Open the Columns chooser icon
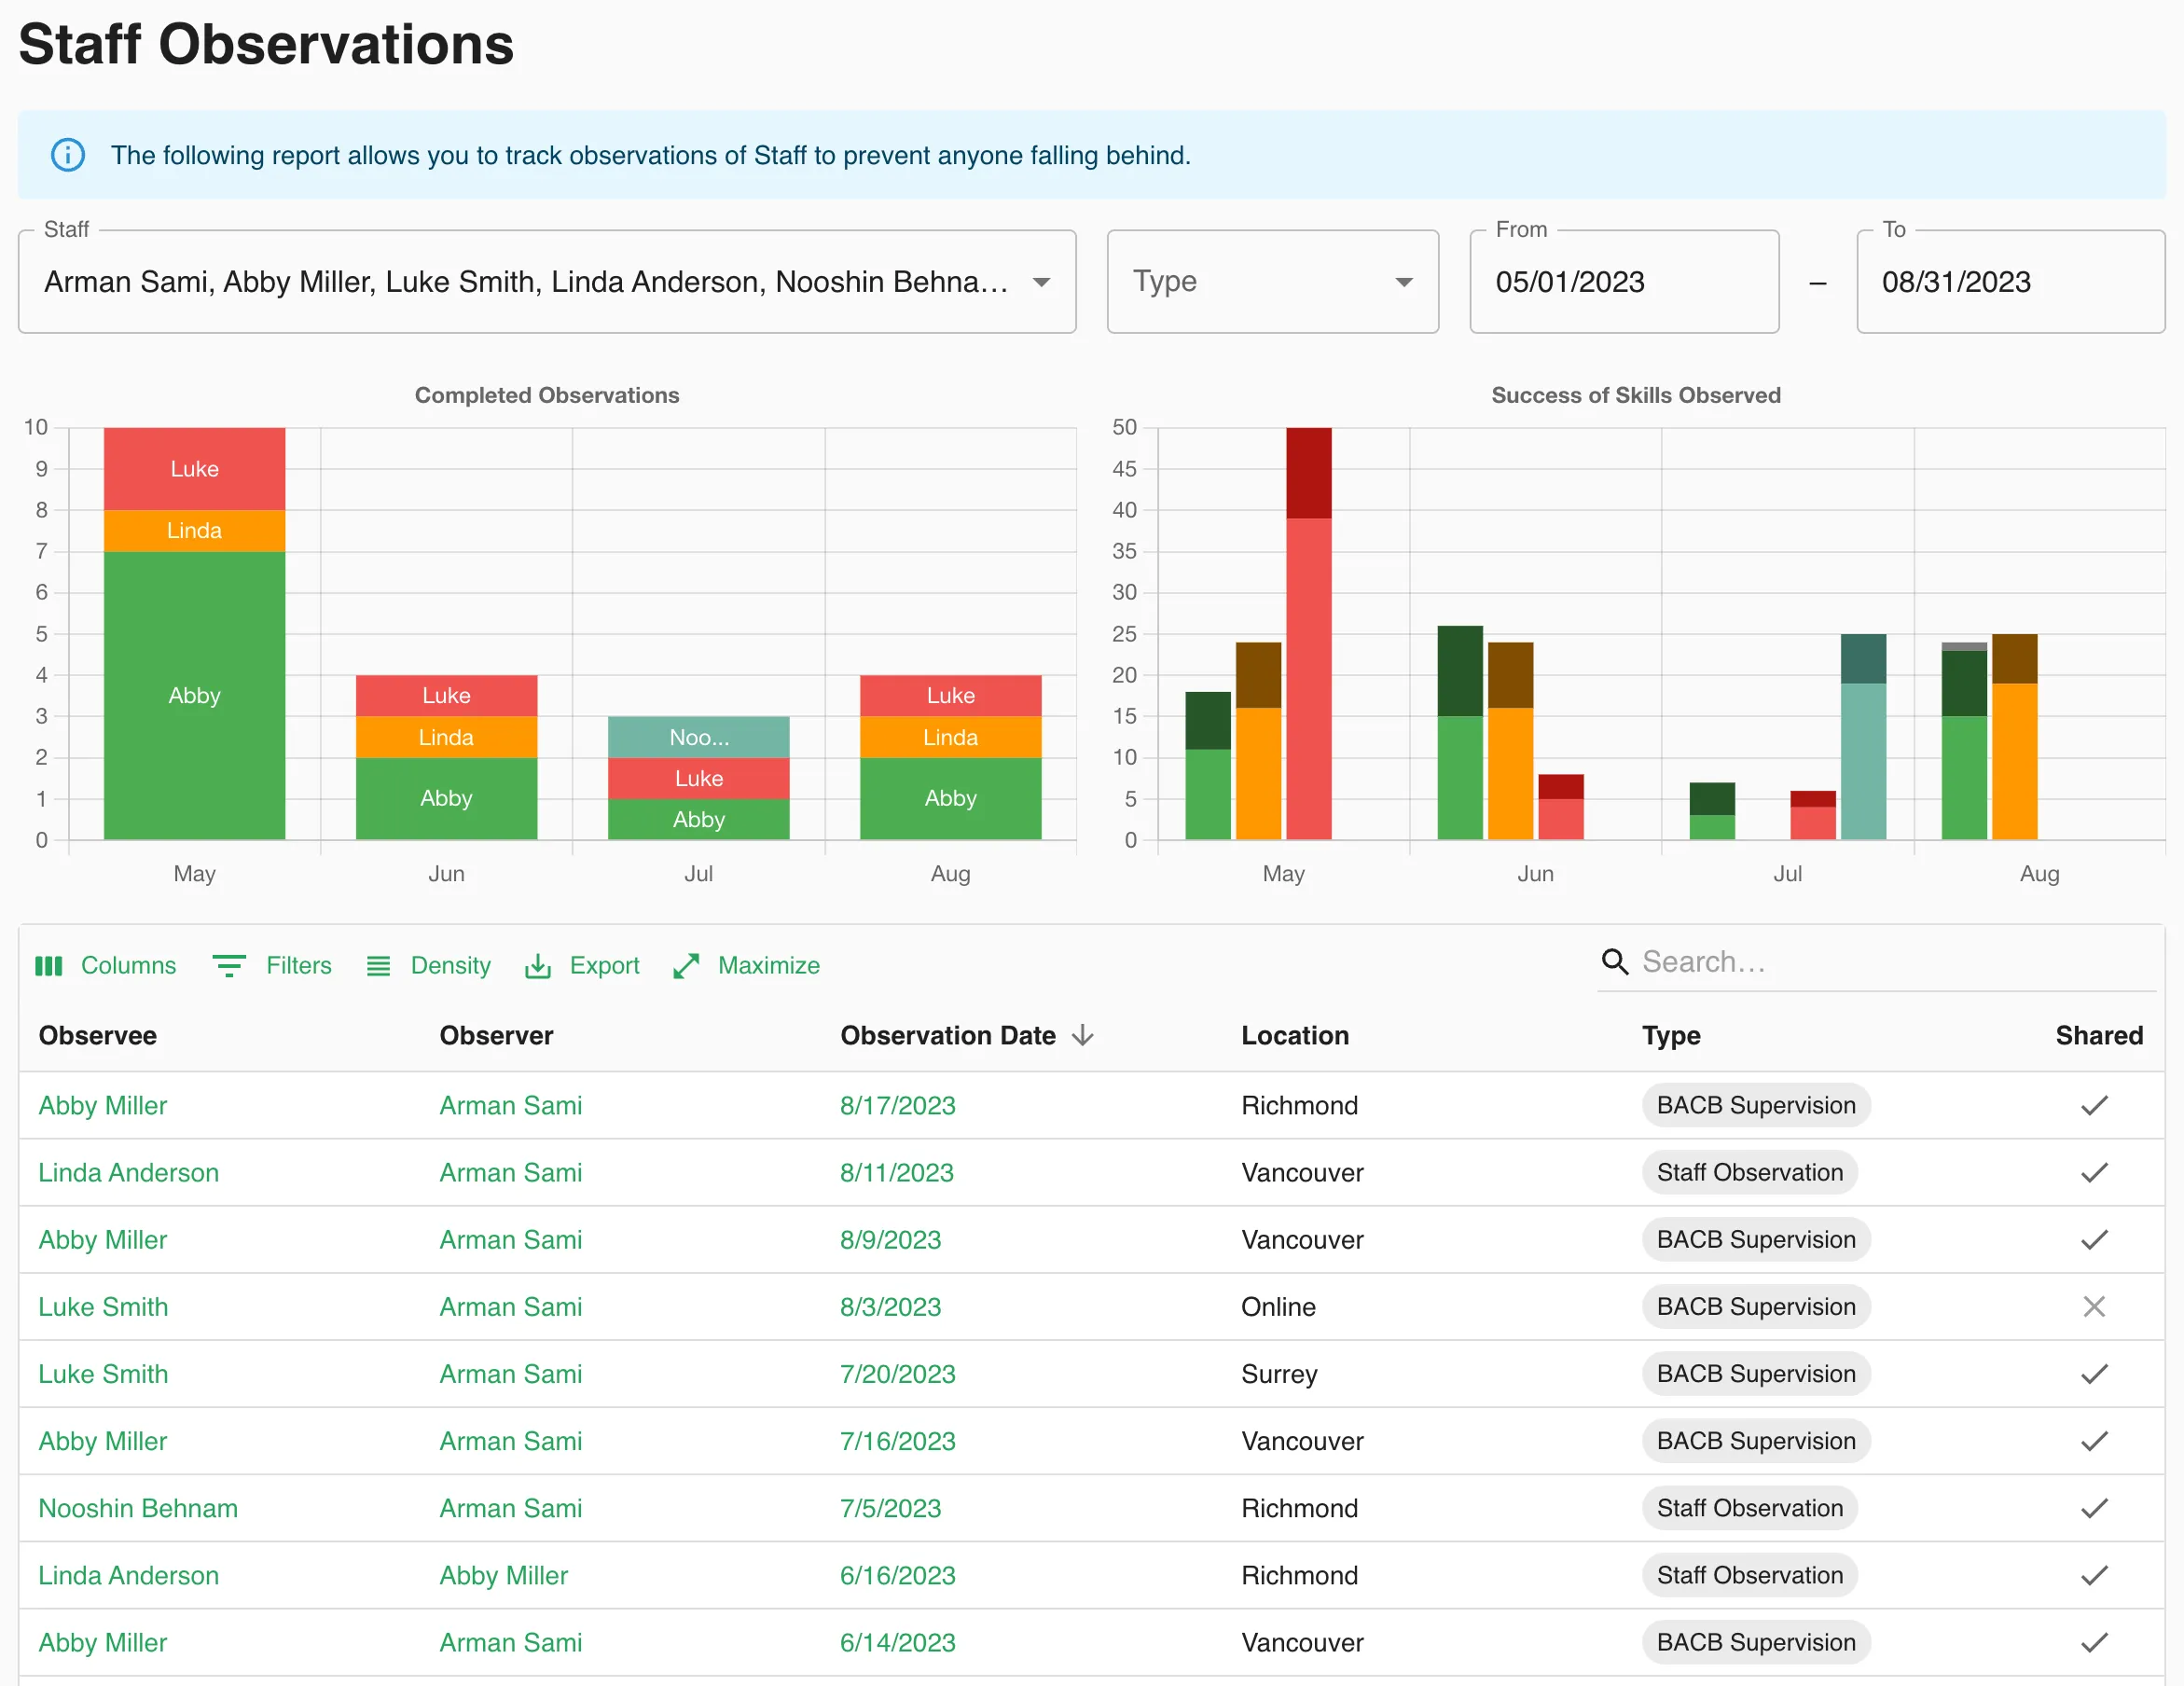The image size is (2184, 1686). point(49,966)
